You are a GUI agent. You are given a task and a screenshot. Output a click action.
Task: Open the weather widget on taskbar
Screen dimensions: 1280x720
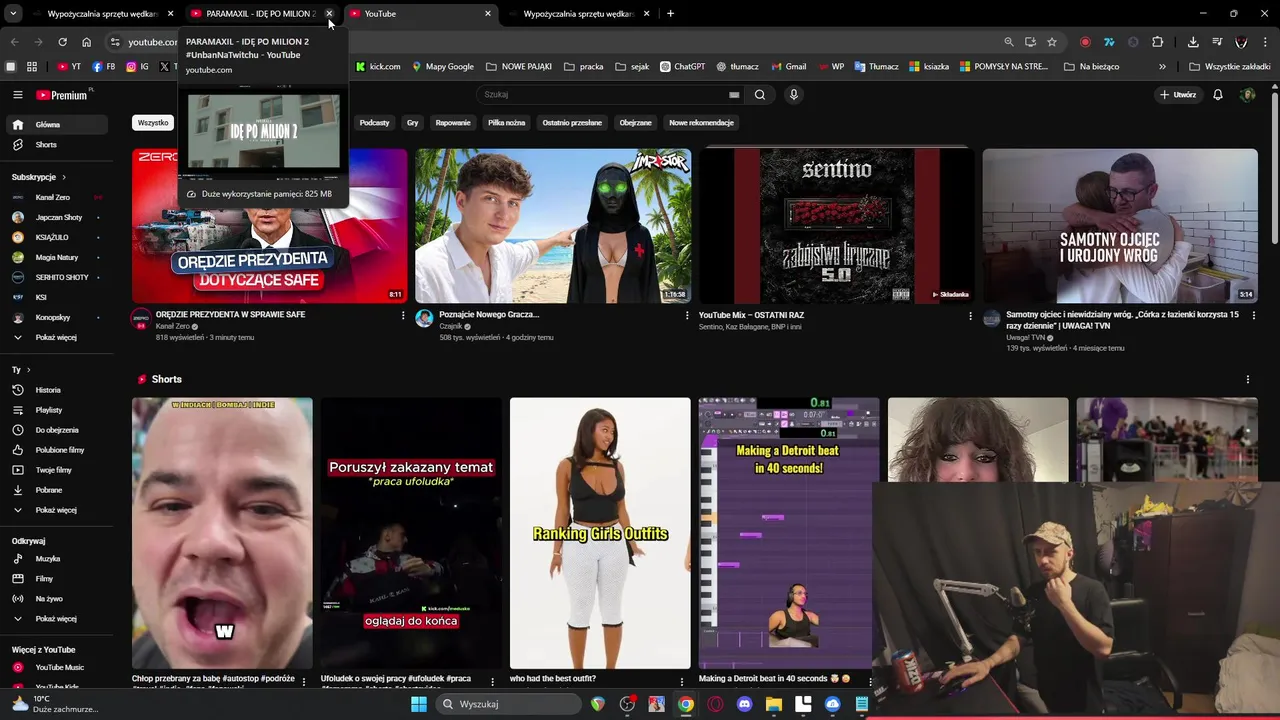(55, 704)
